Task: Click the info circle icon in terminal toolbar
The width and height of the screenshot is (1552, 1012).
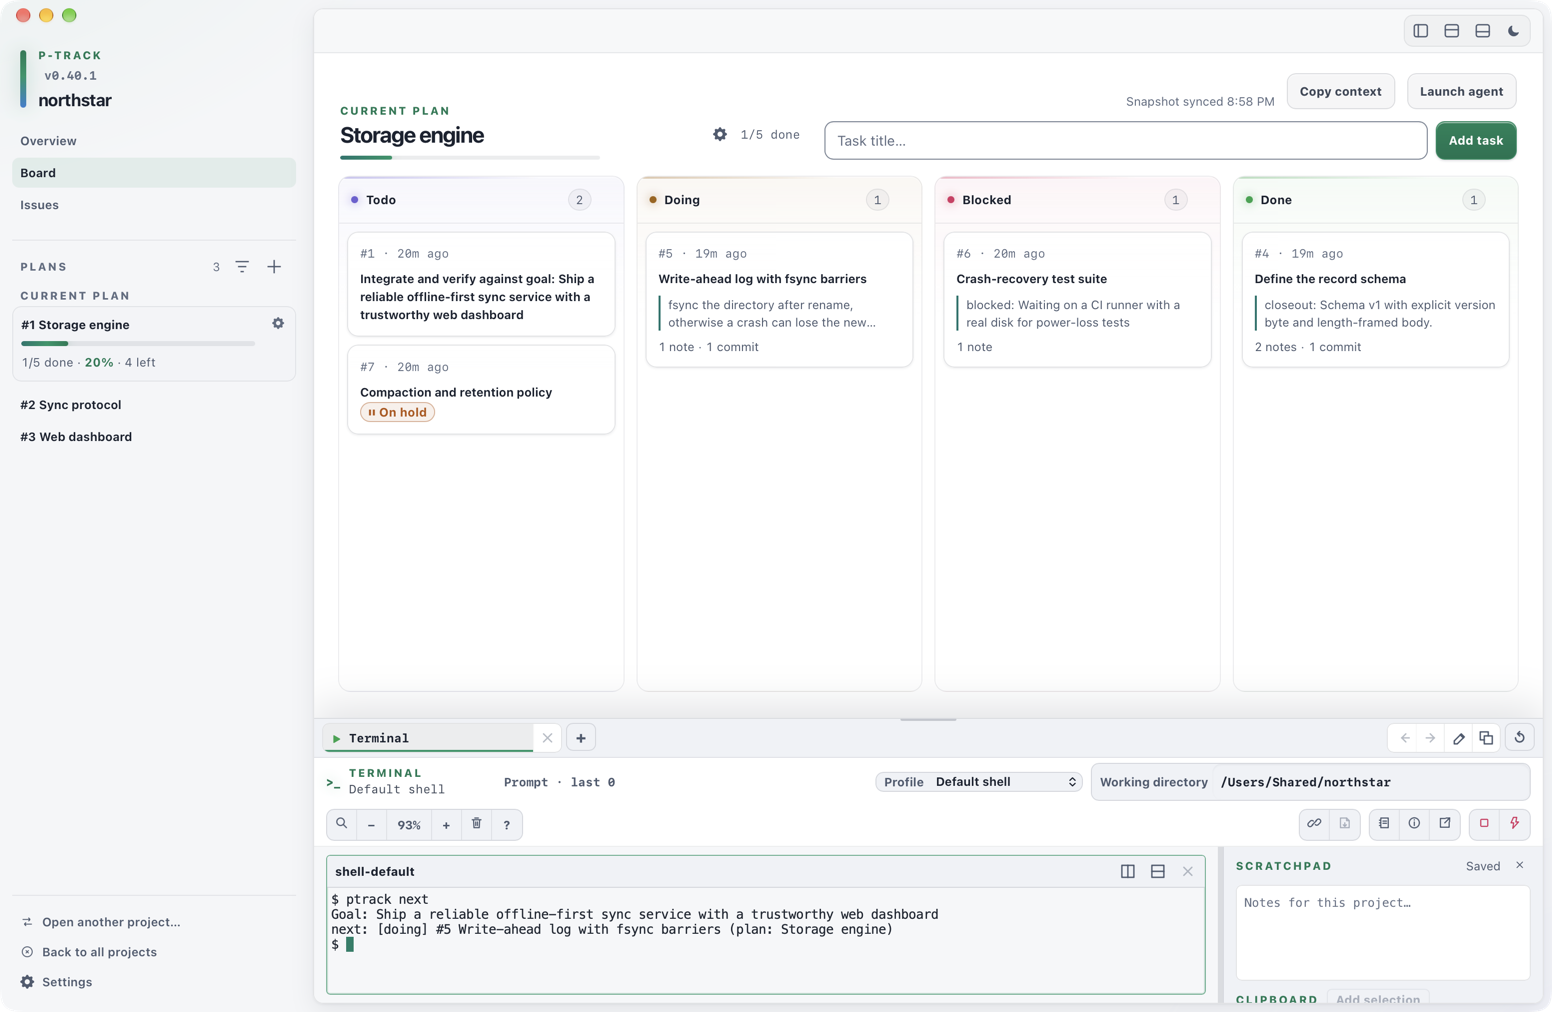Action: coord(1414,824)
